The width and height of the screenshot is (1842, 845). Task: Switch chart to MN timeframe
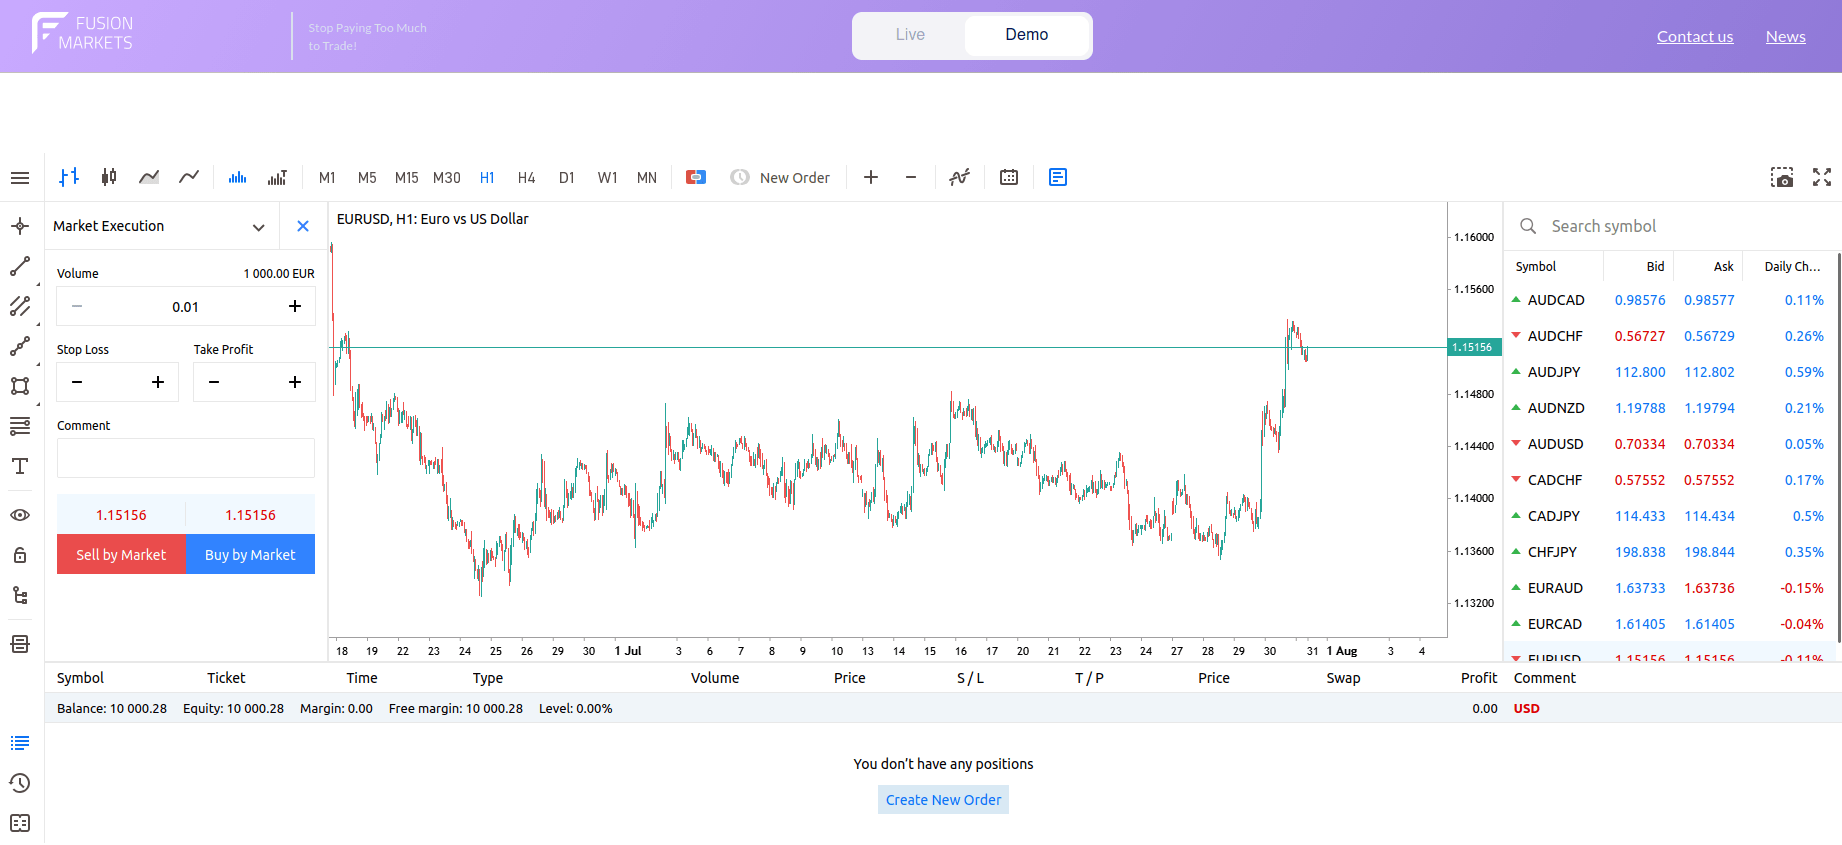click(x=647, y=177)
